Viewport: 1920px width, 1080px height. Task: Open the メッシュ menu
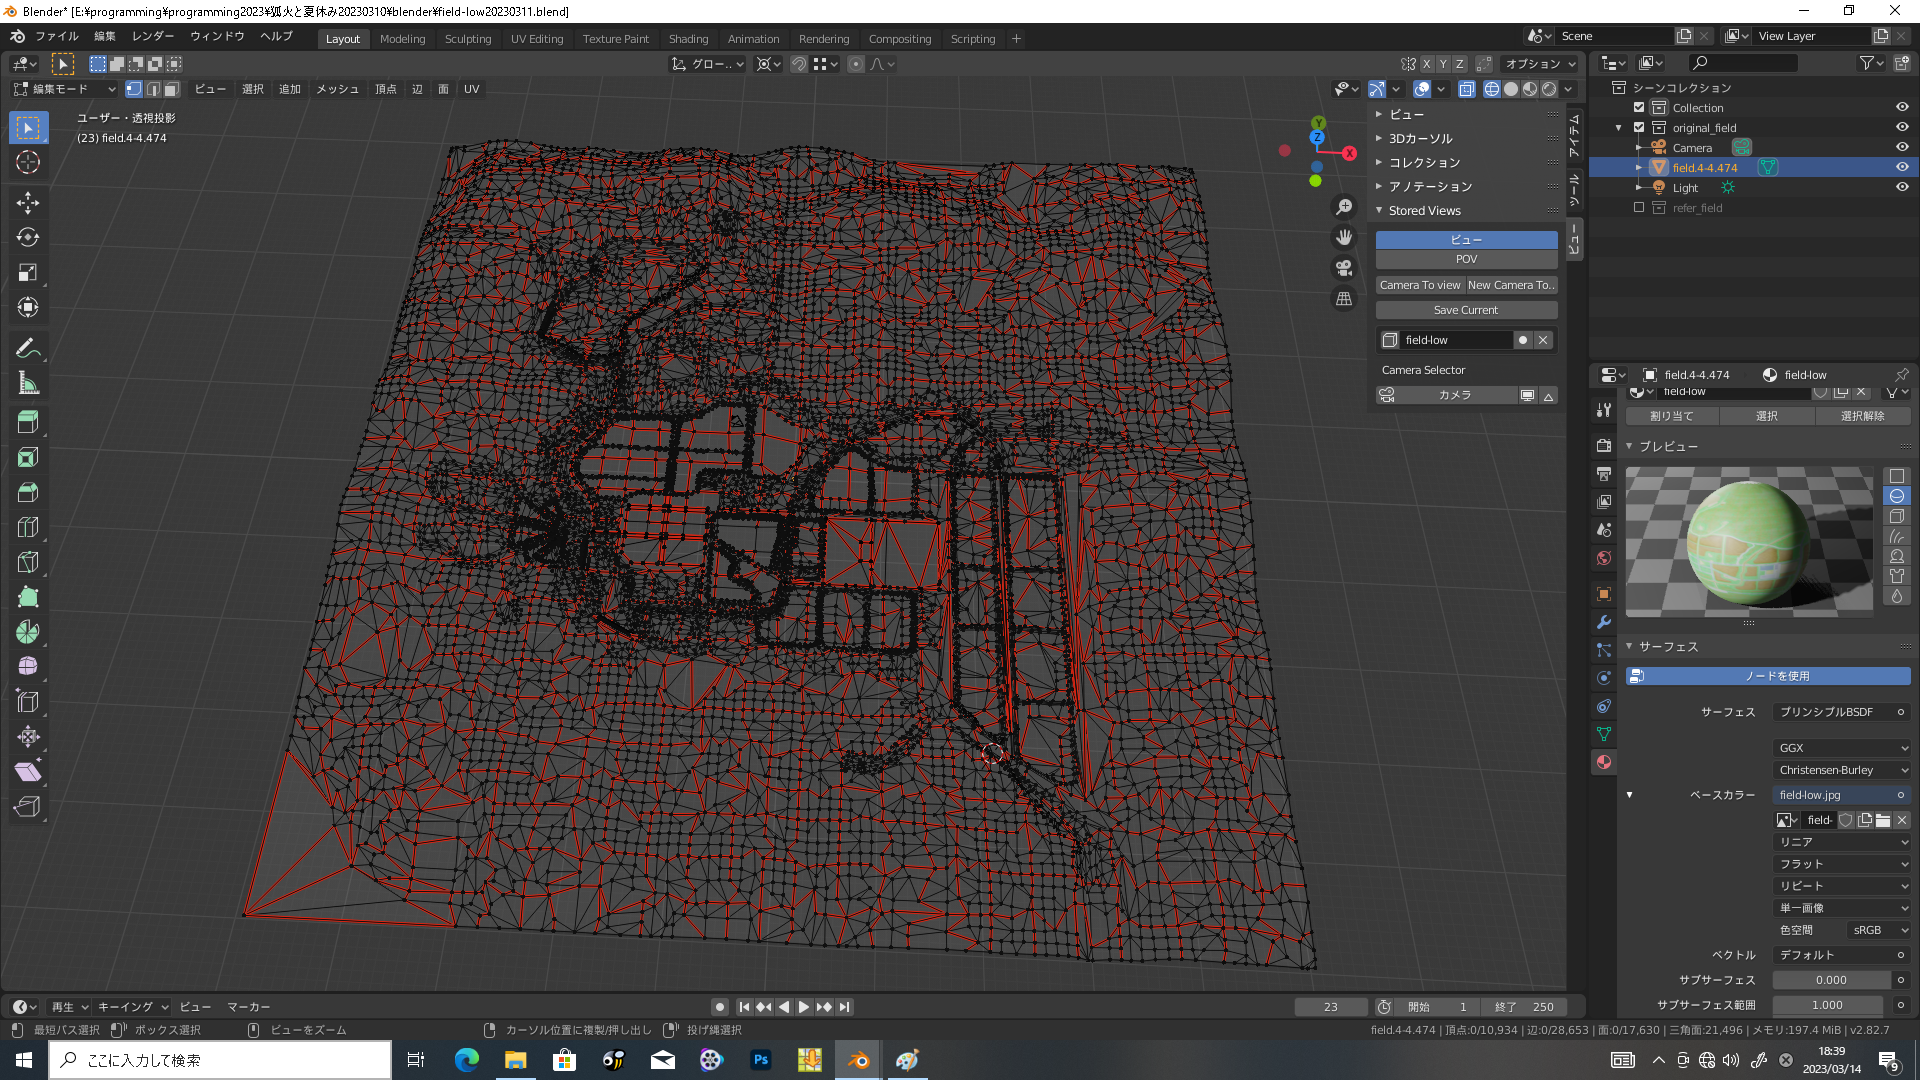pyautogui.click(x=337, y=89)
